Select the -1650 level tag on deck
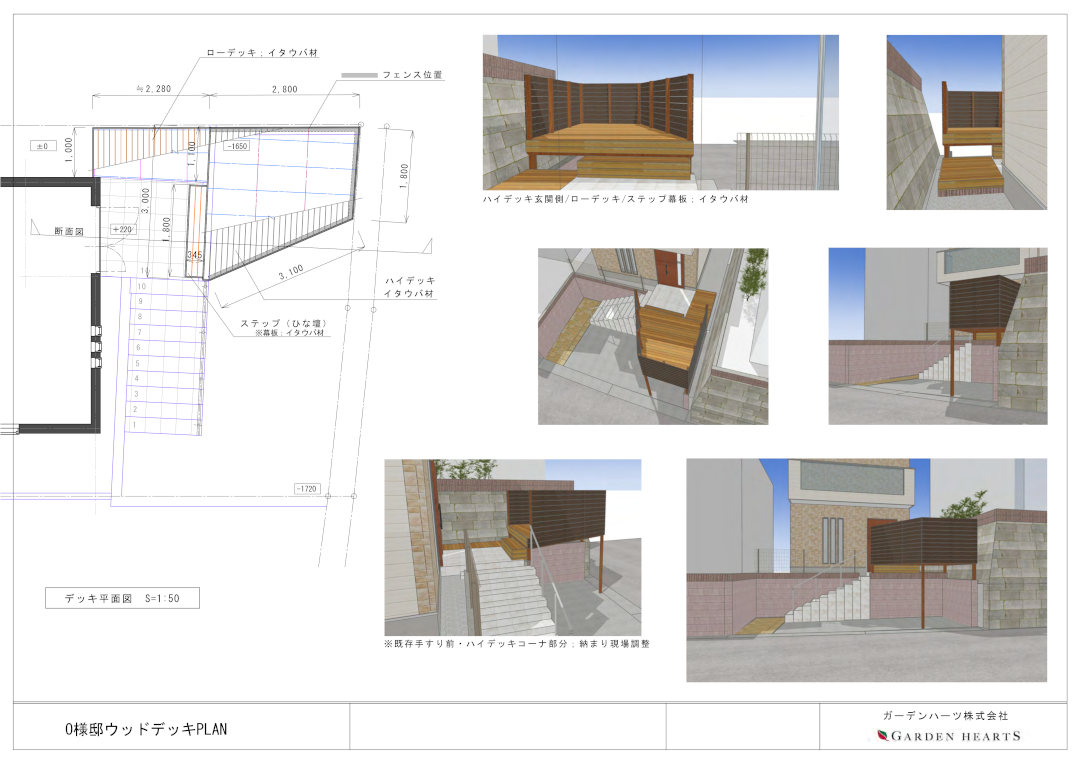The width and height of the screenshot is (1080, 764). coord(238,146)
